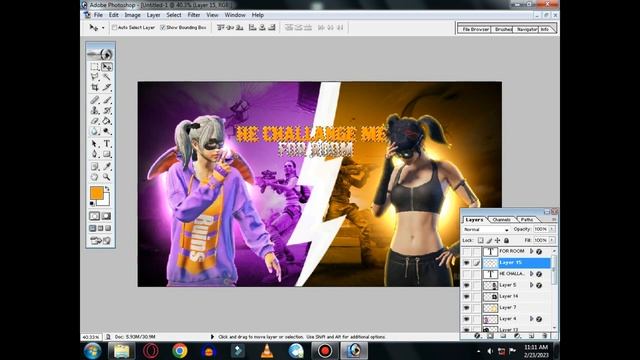Show the HE CHALLA text layer

click(467, 274)
